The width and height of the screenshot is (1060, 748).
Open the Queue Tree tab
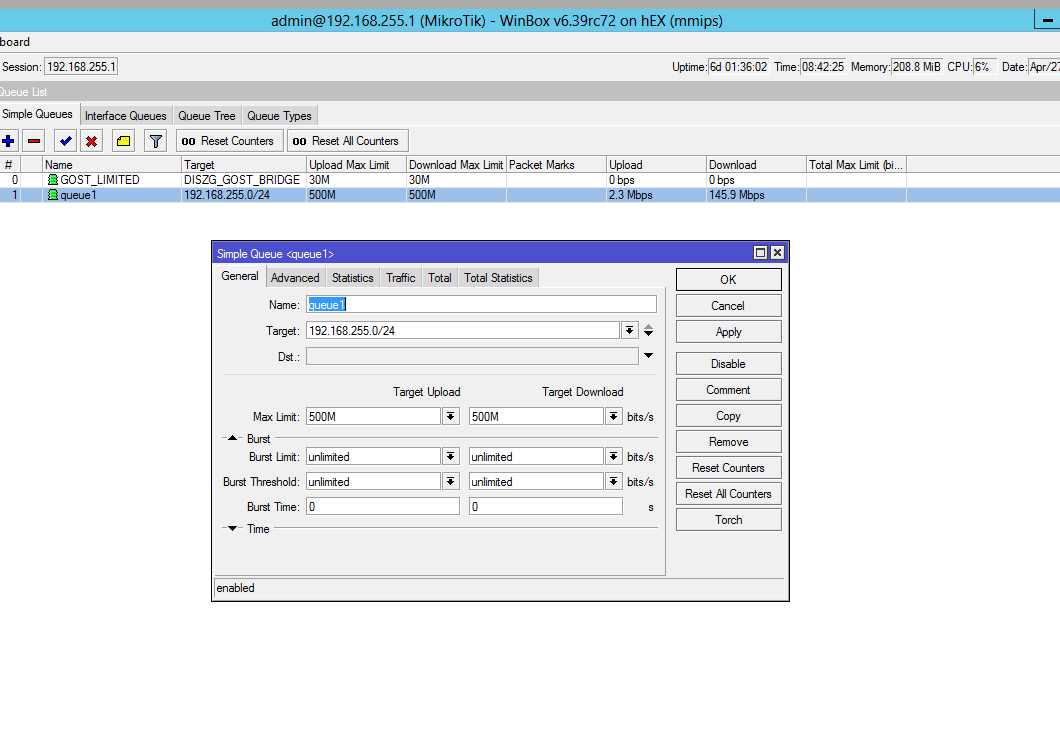(x=207, y=116)
